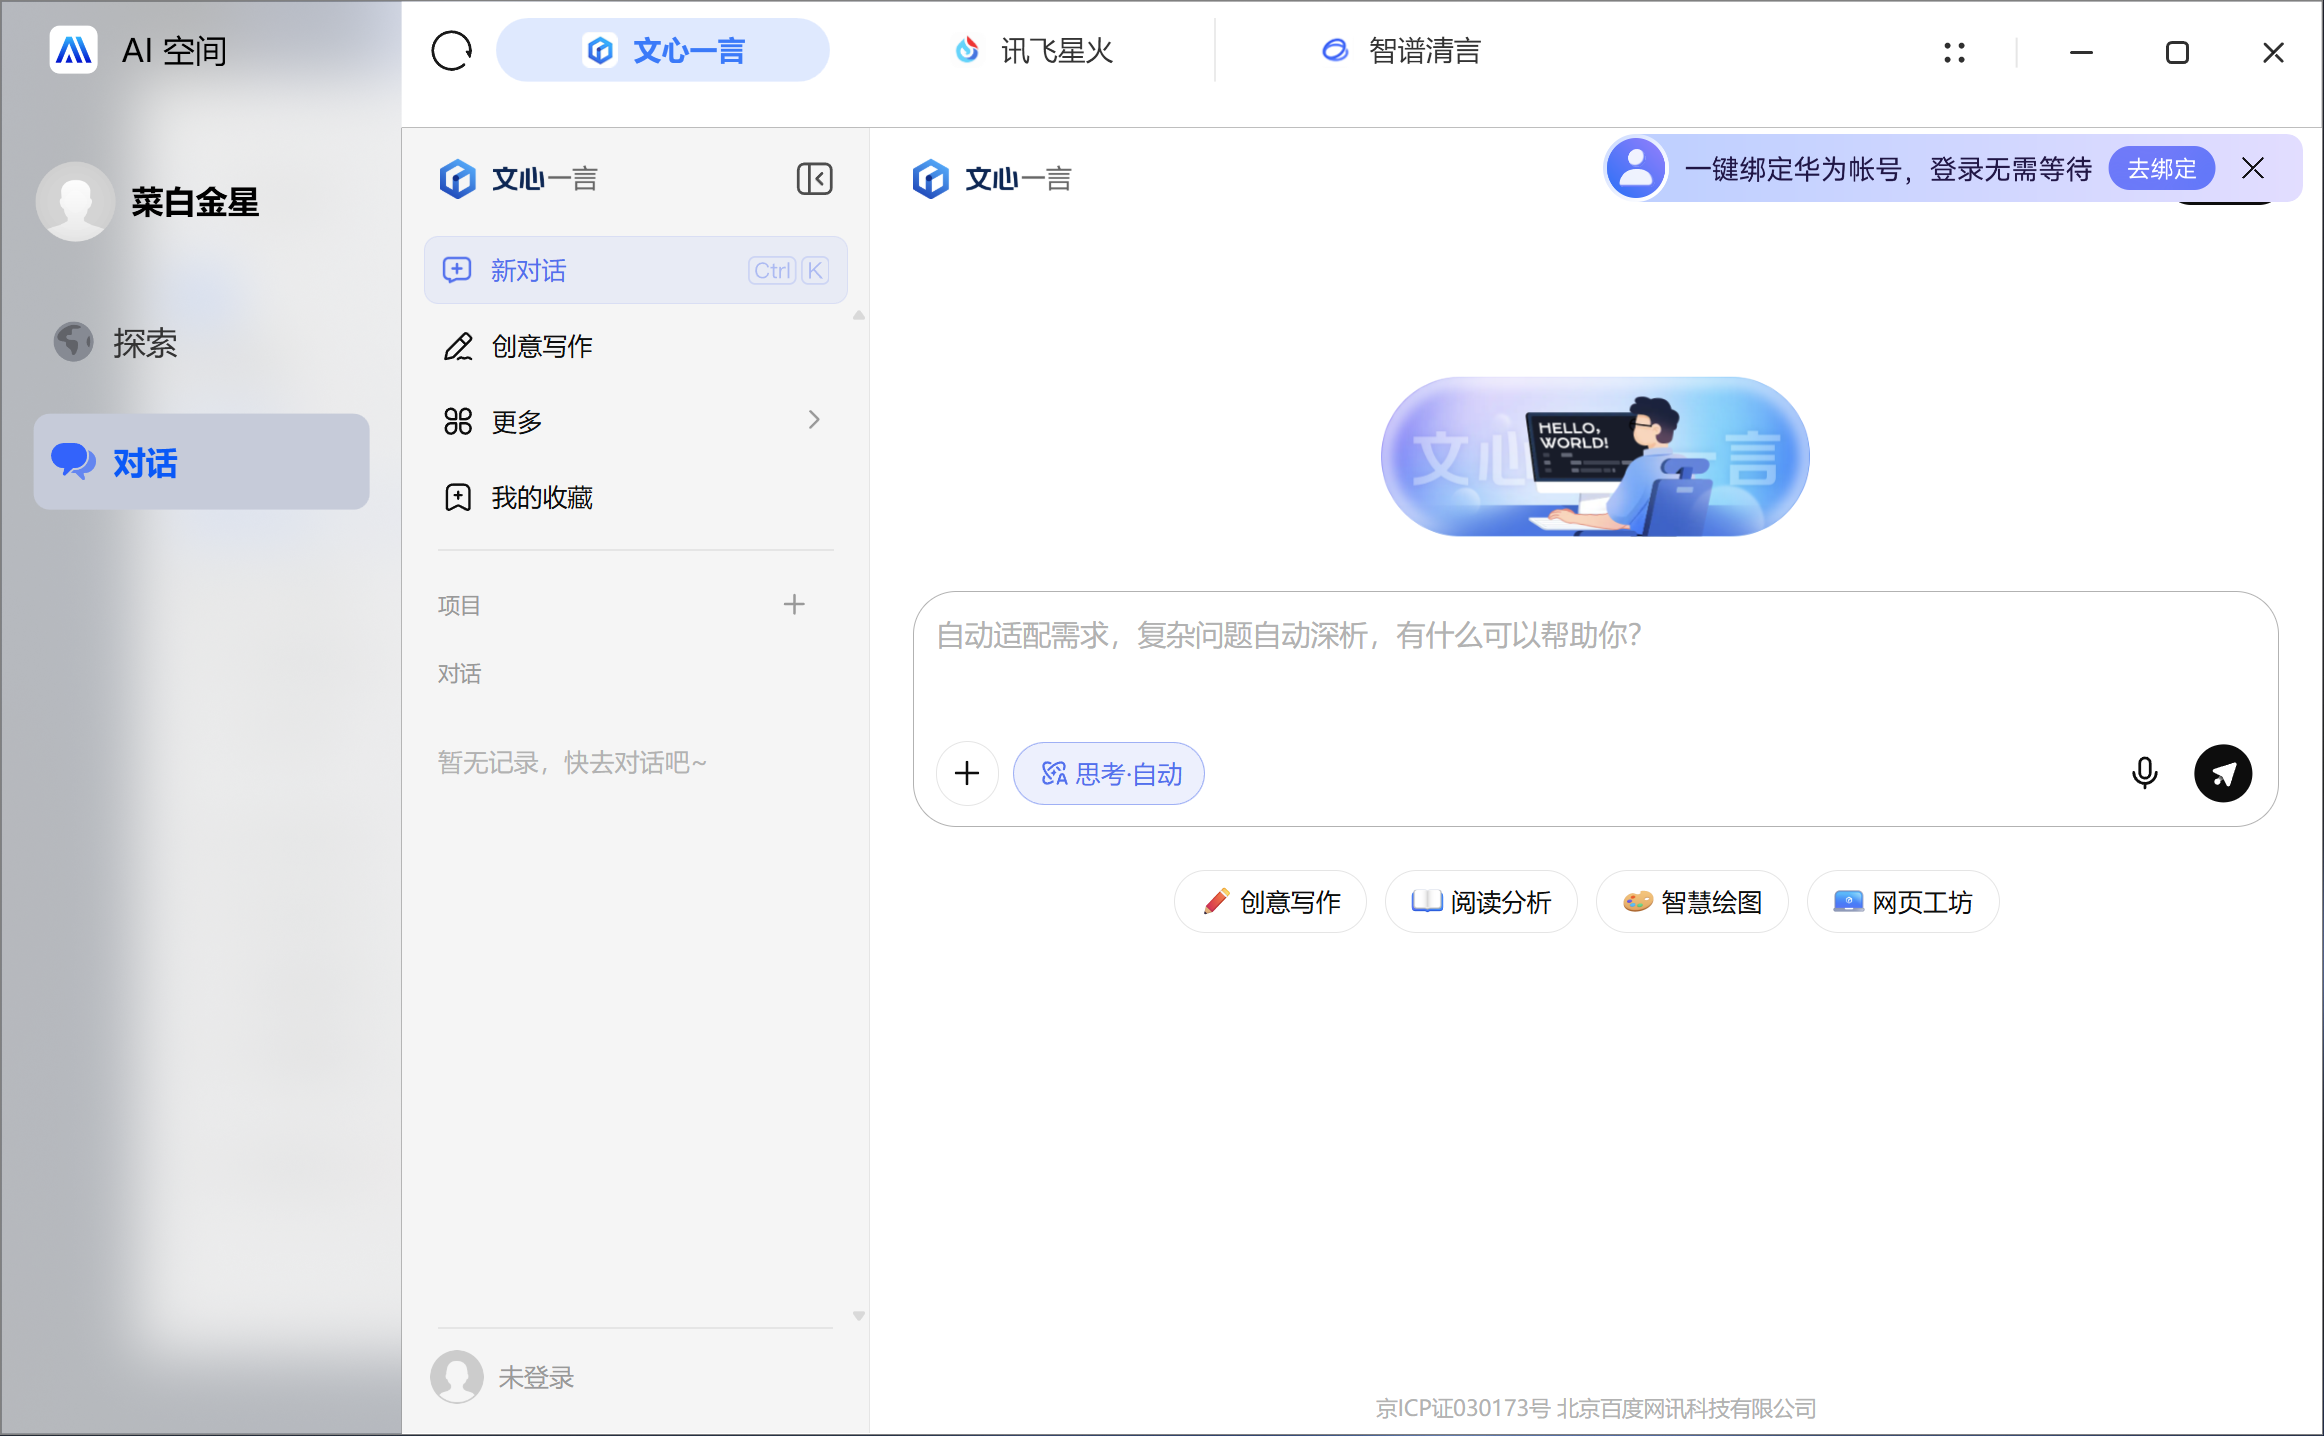Expand the 更多 menu chevron
Viewport: 2324px width, 1436px height.
click(x=814, y=420)
